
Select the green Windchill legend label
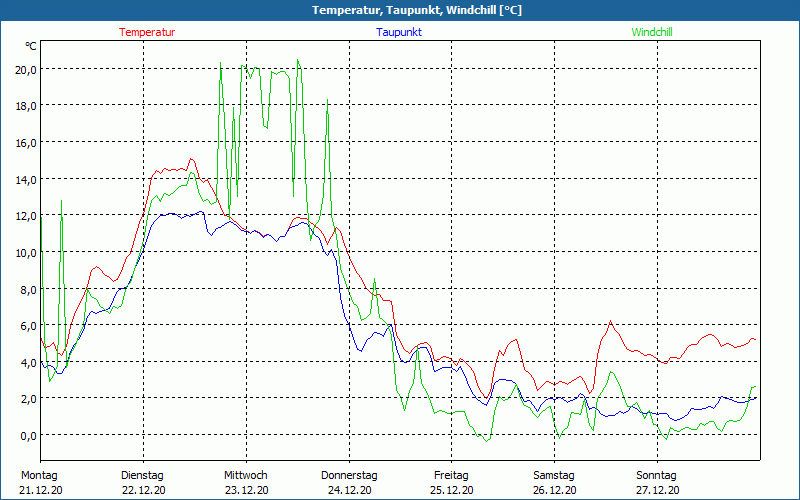tap(652, 32)
